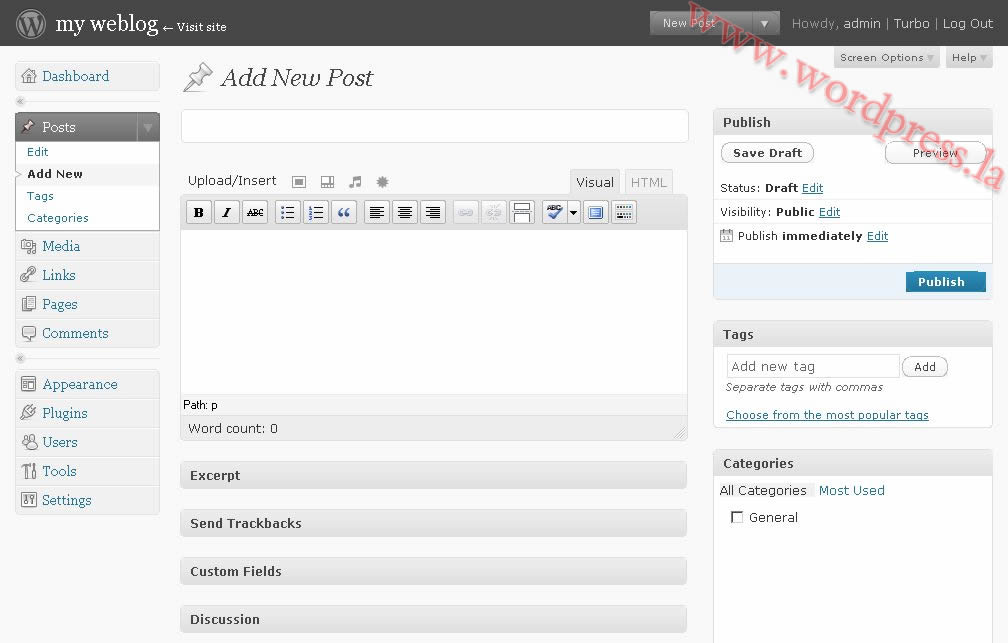The height and width of the screenshot is (643, 1008).
Task: Click the Preview button
Action: click(x=935, y=153)
